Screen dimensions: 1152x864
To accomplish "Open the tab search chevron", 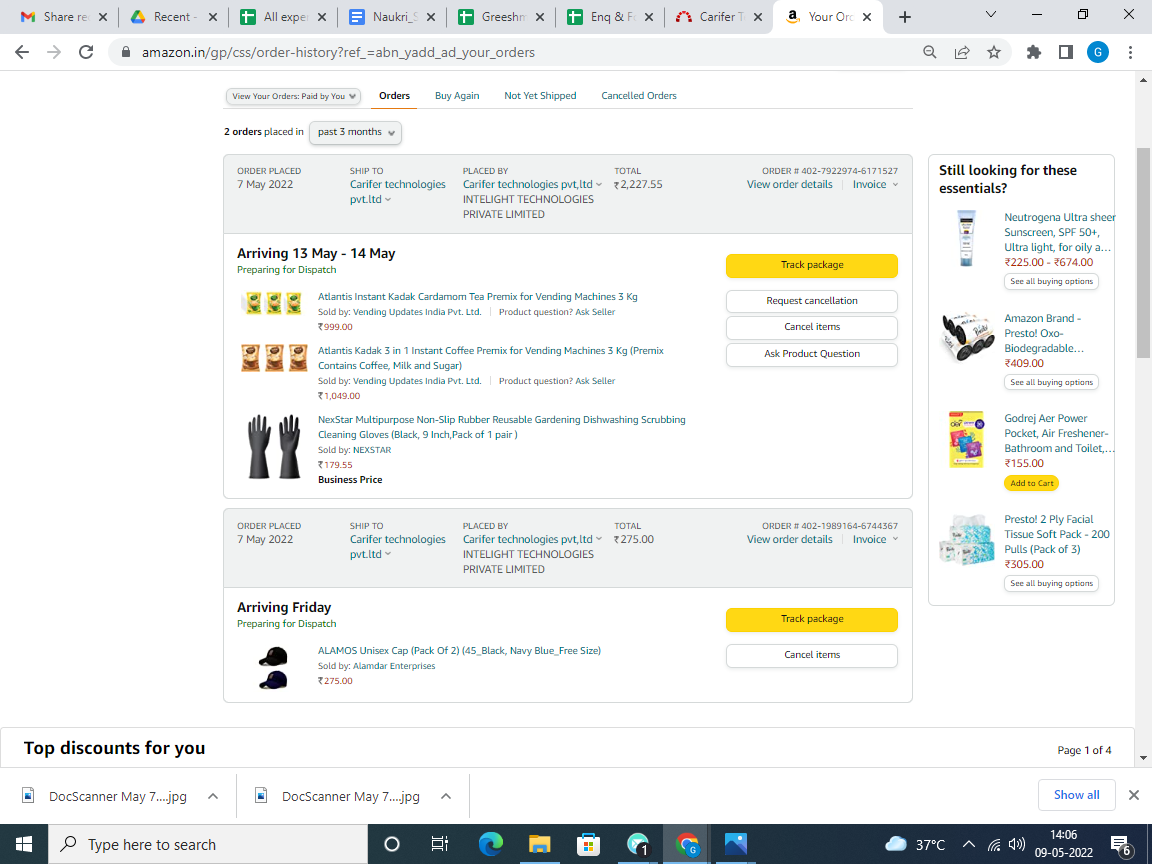I will point(990,15).
